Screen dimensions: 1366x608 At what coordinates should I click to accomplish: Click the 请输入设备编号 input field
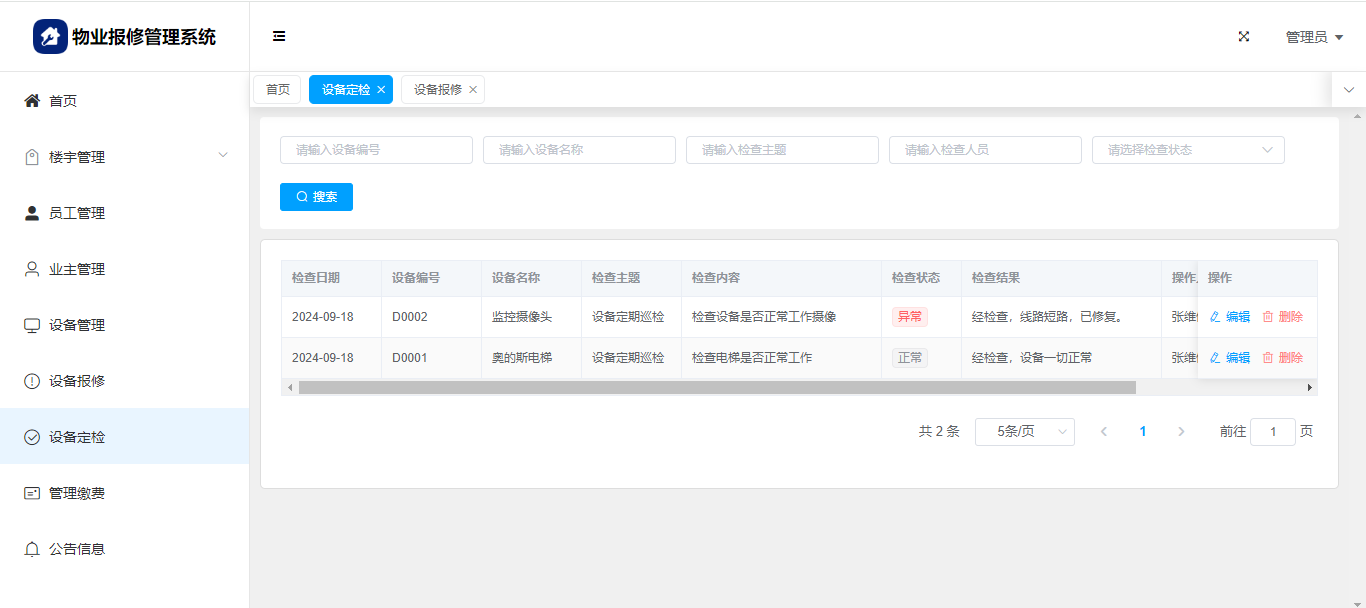pyautogui.click(x=376, y=150)
